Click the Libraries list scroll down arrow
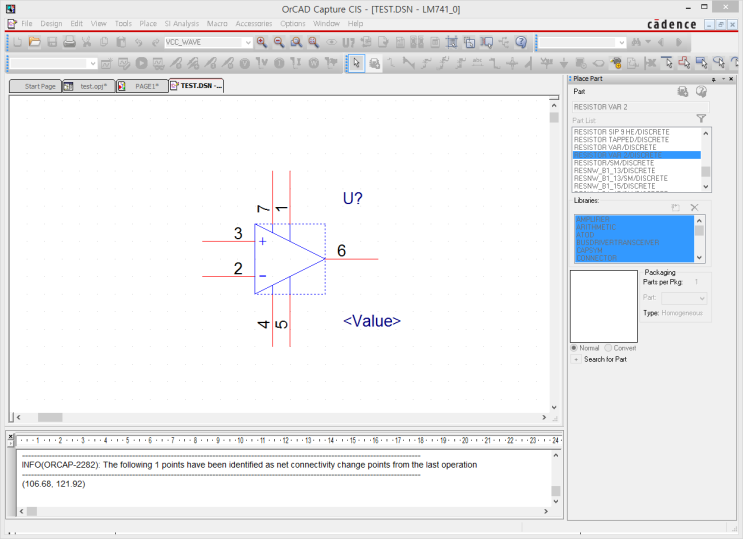The image size is (743, 539). tap(699, 257)
